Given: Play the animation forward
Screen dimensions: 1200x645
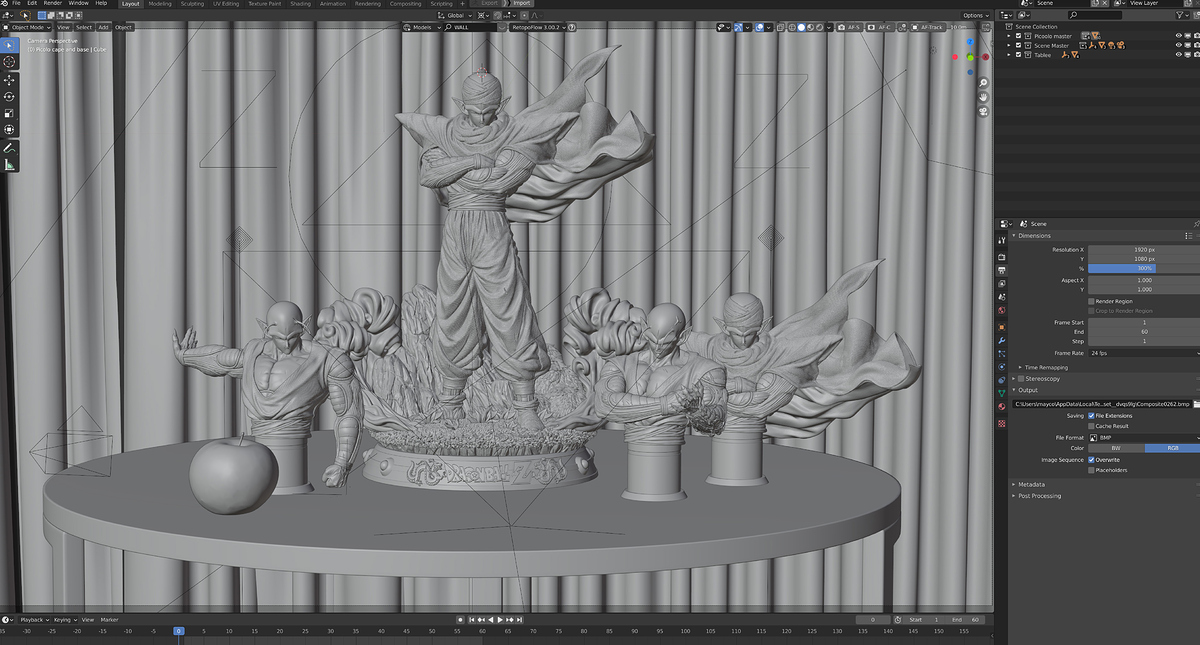Looking at the screenshot, I should (x=499, y=620).
